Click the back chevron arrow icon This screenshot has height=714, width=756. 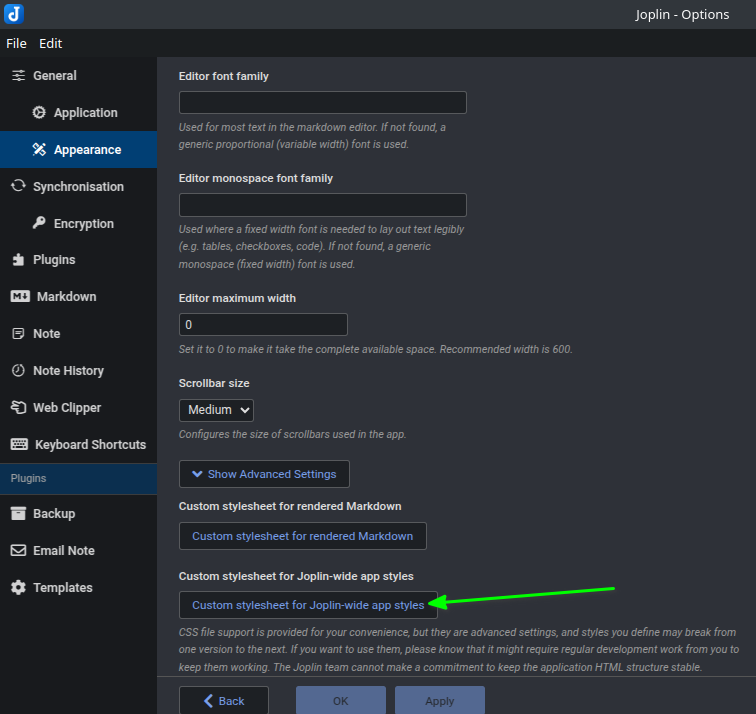coord(208,701)
